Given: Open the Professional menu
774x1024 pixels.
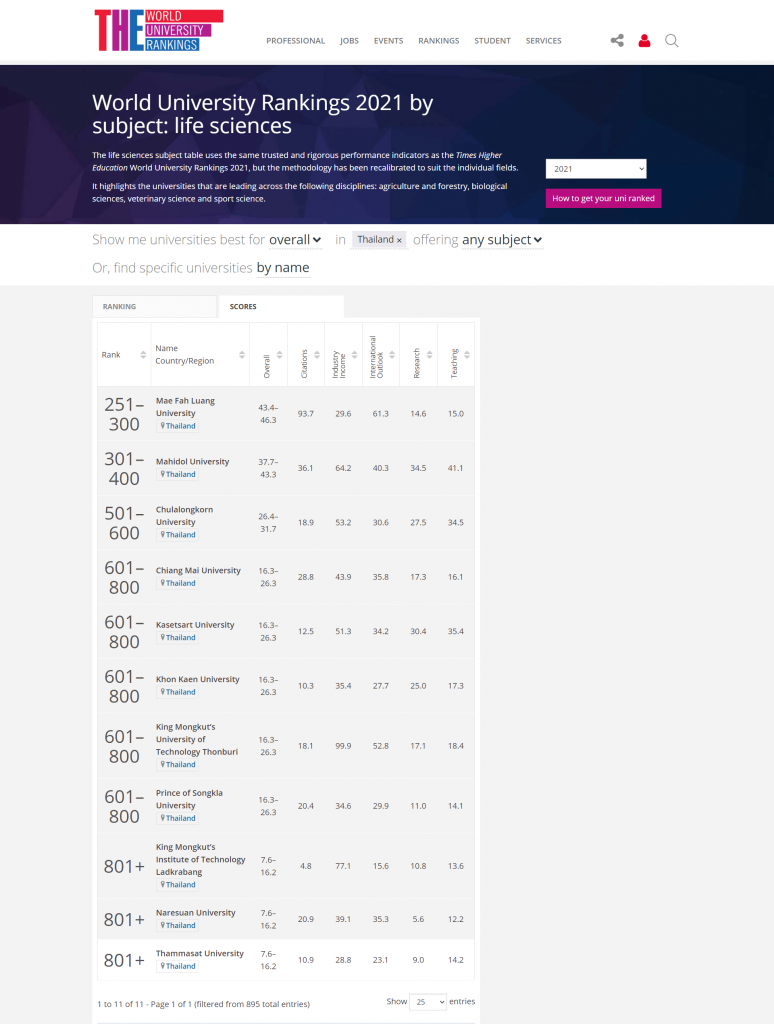Looking at the screenshot, I should coord(295,40).
